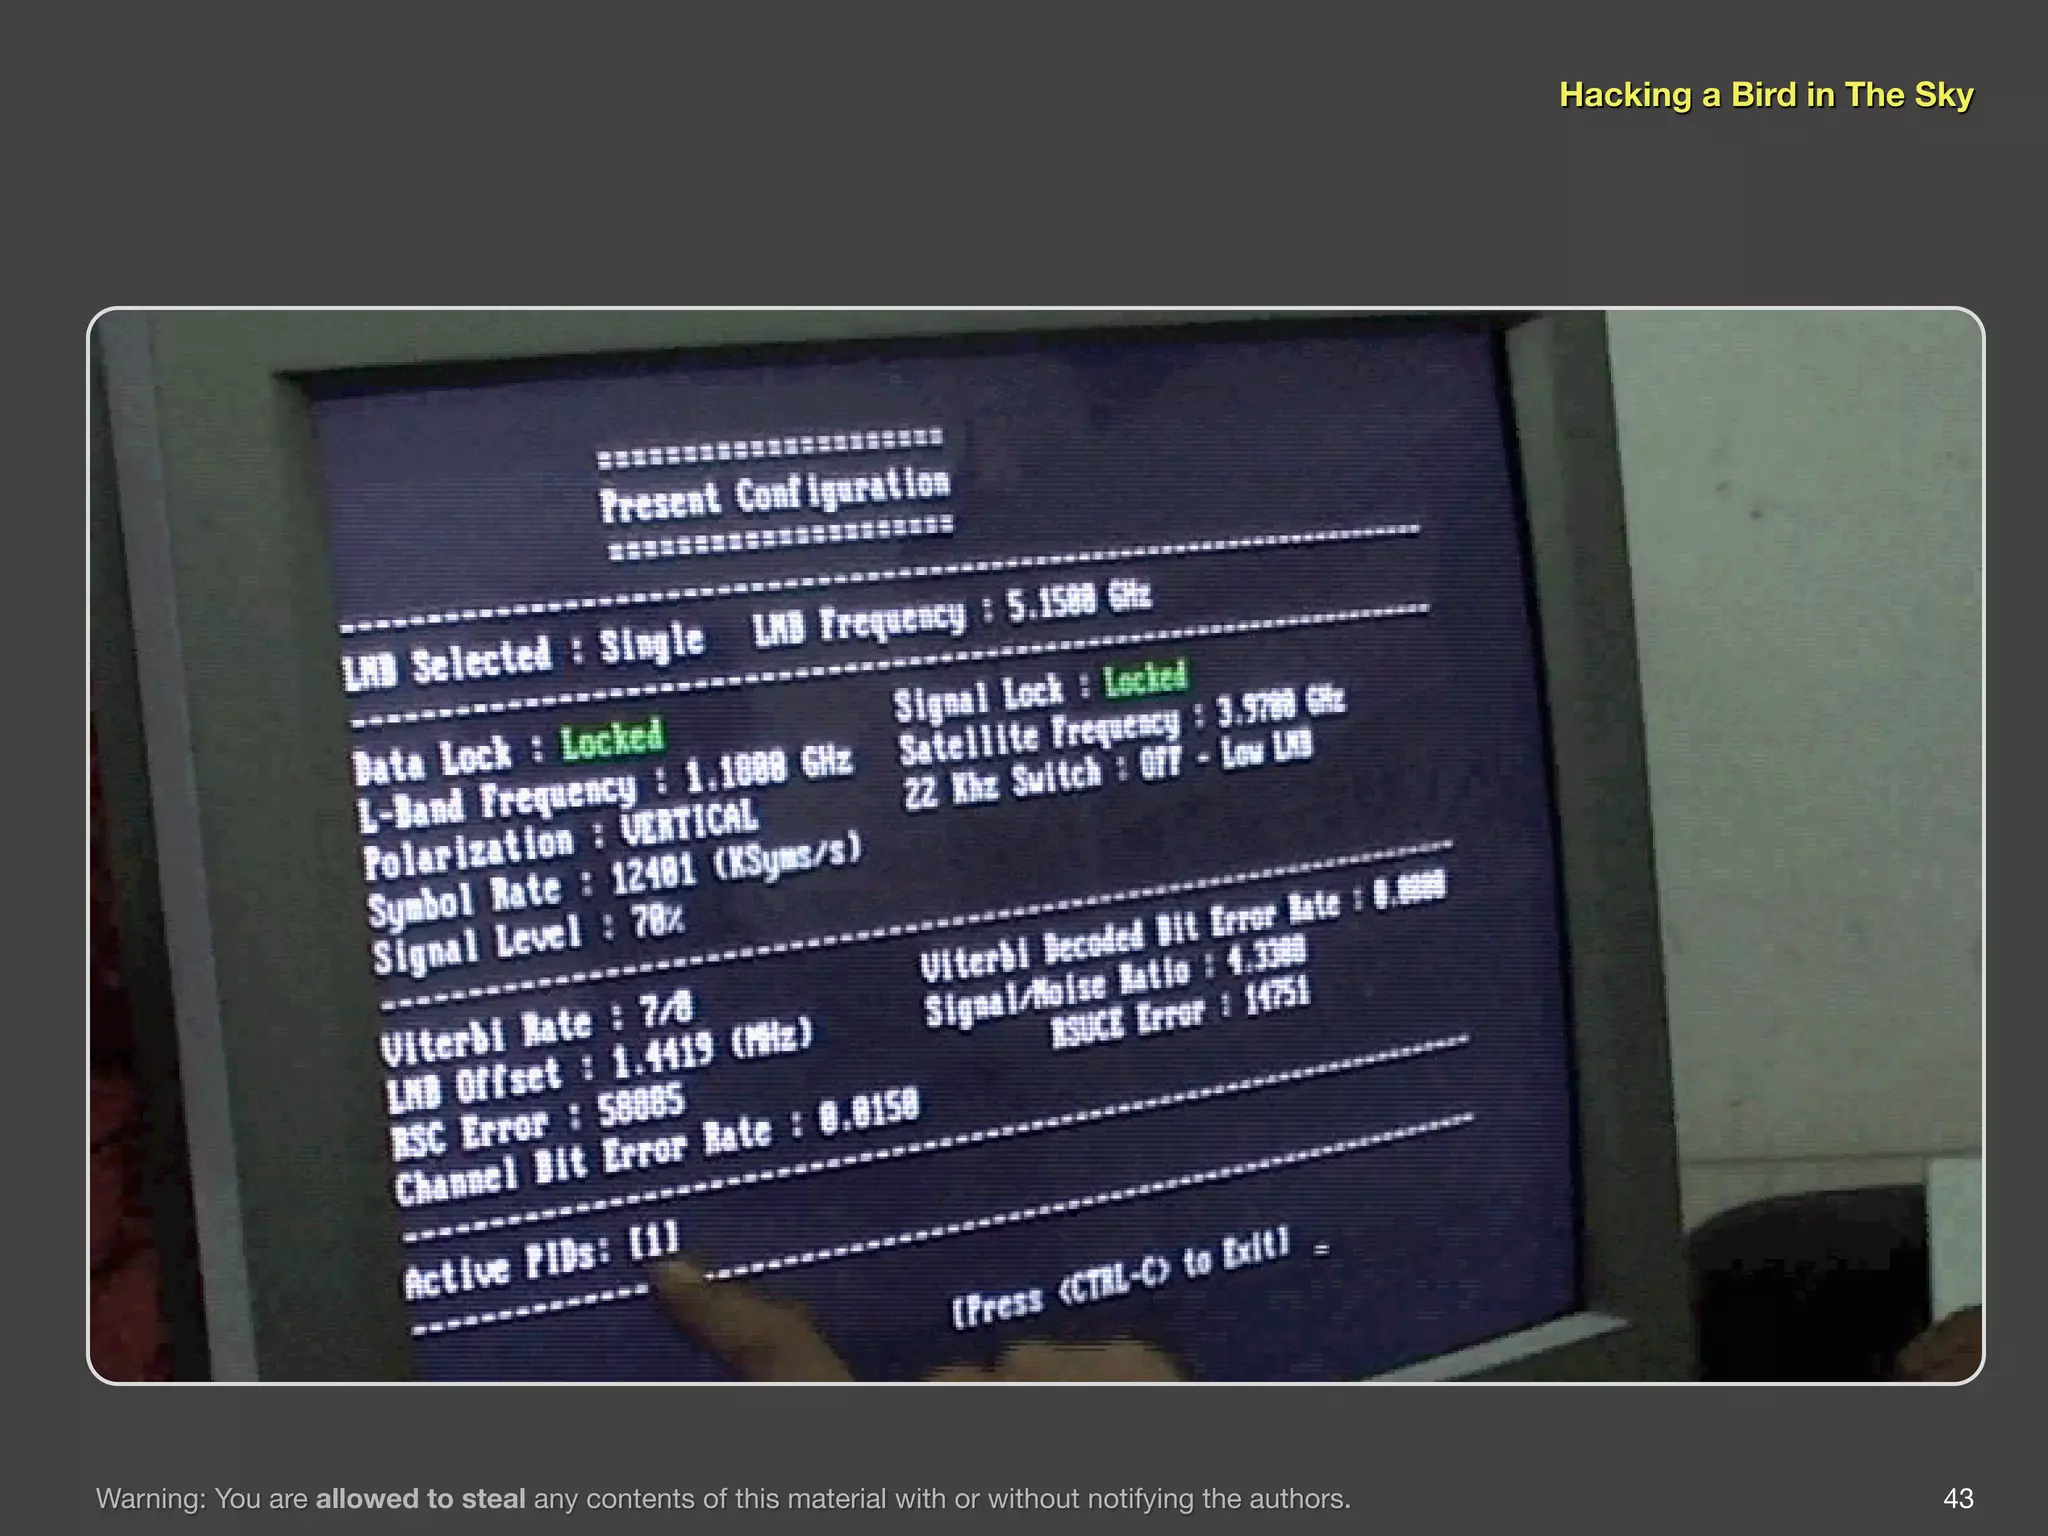Click the 'allowed to steal' warning text
This screenshot has height=1536, width=2048.
tap(420, 1498)
